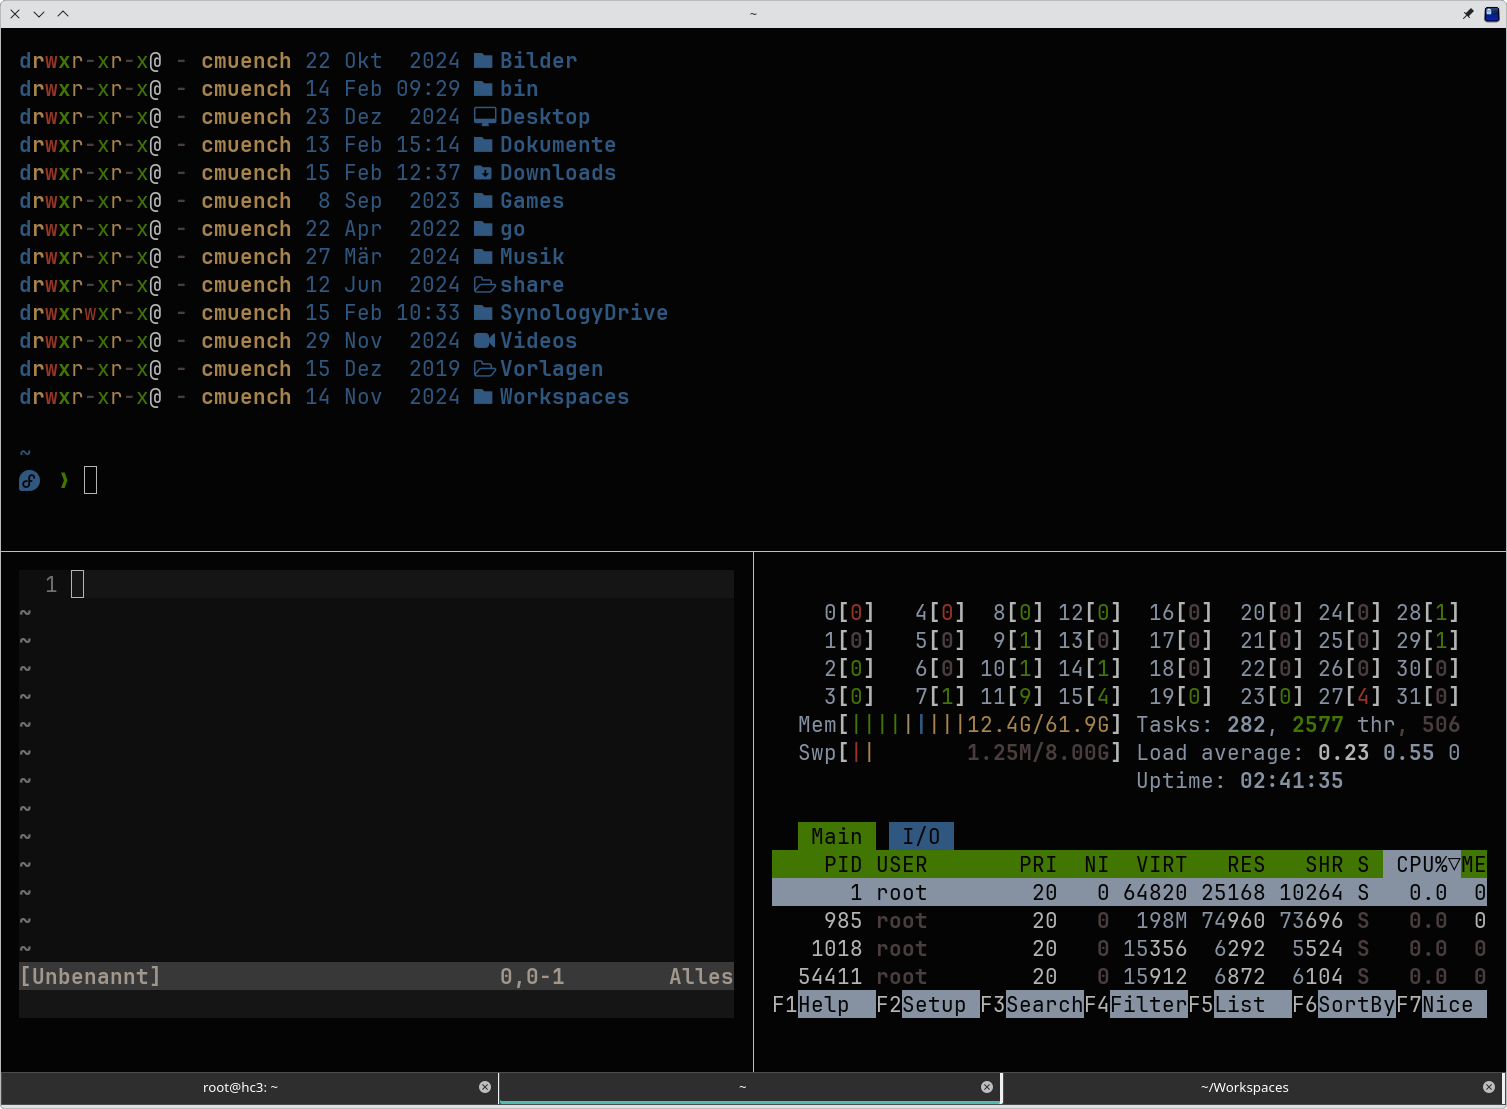The height and width of the screenshot is (1109, 1507).
Task: Select the htop process row with PID 1018
Action: (x=1129, y=948)
